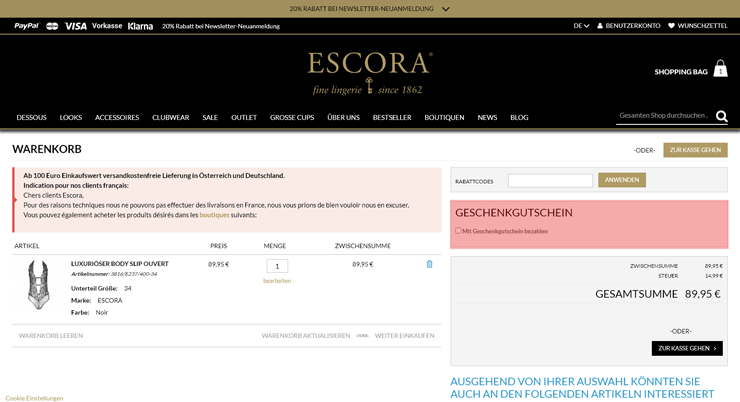Open the Grosse Cups menu
This screenshot has height=402, width=740.
292,117
